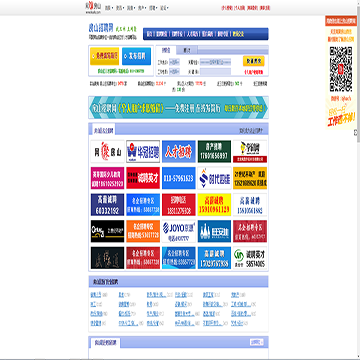
Task: Open the JOYO京惠 logo banner
Action: tap(179, 231)
